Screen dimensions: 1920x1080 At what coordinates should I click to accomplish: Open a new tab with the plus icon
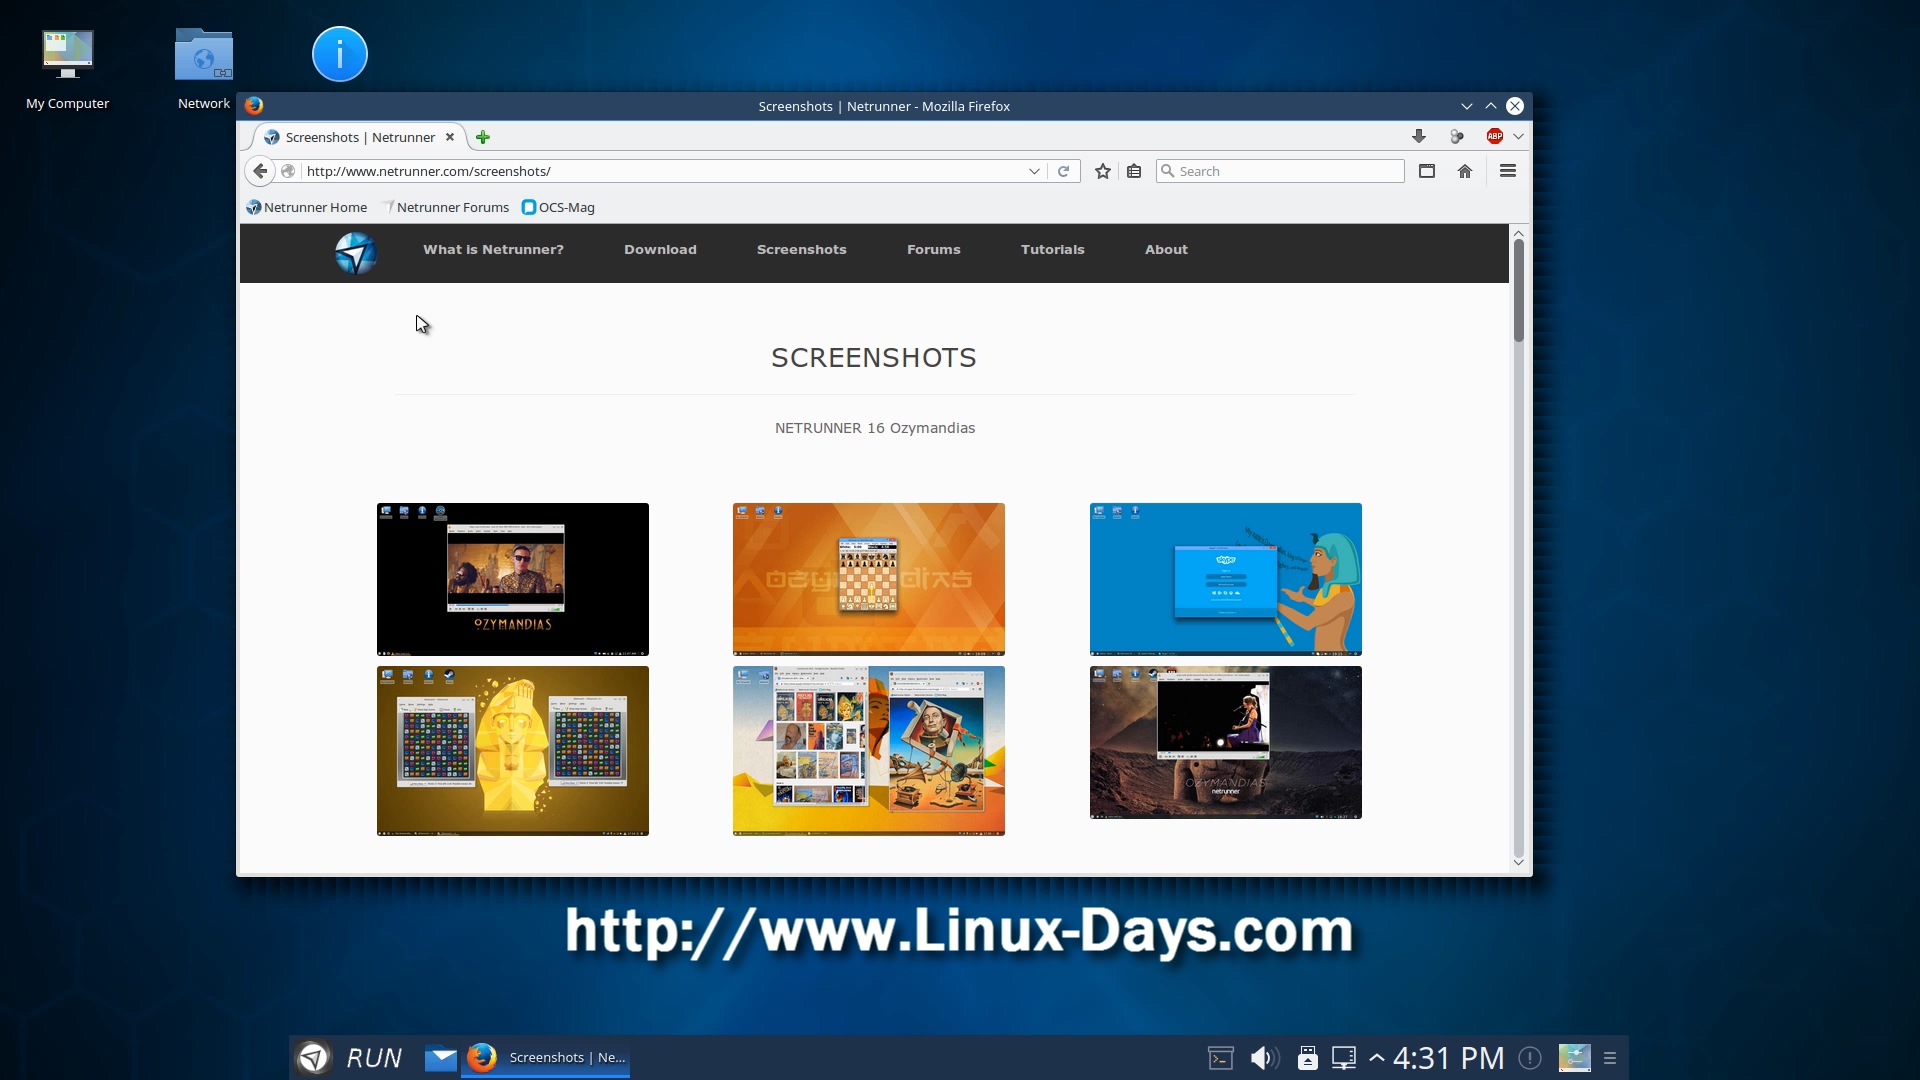pyautogui.click(x=483, y=137)
